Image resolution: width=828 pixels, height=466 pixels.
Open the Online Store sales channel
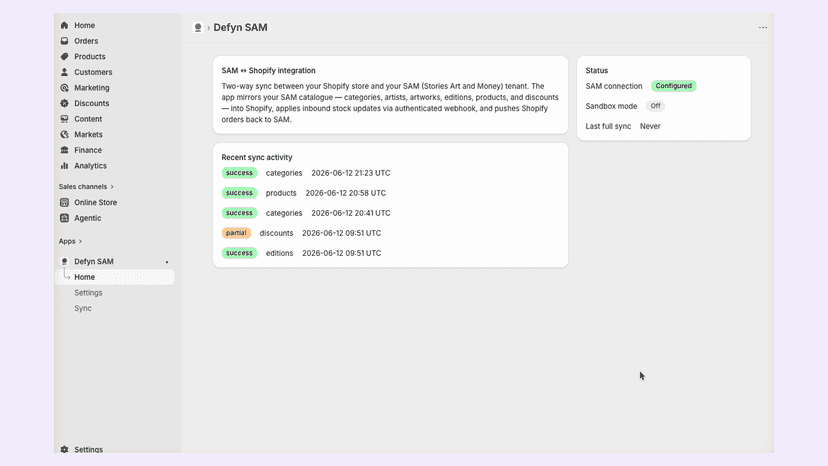click(96, 202)
